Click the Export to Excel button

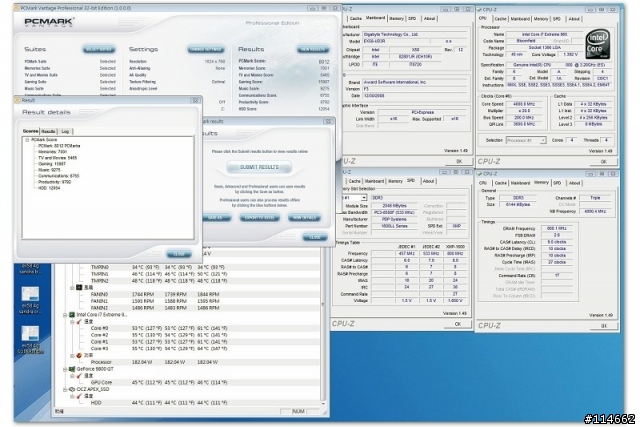coord(260,218)
